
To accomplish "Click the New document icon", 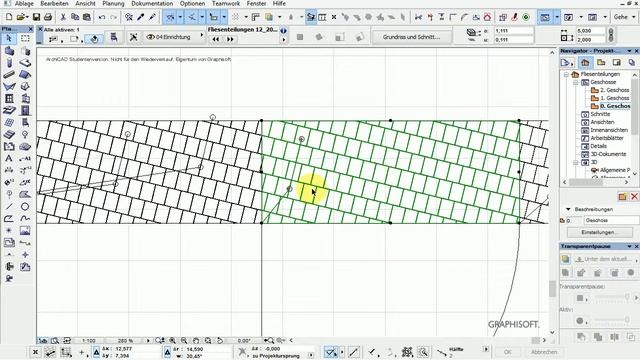I will pyautogui.click(x=9, y=17).
